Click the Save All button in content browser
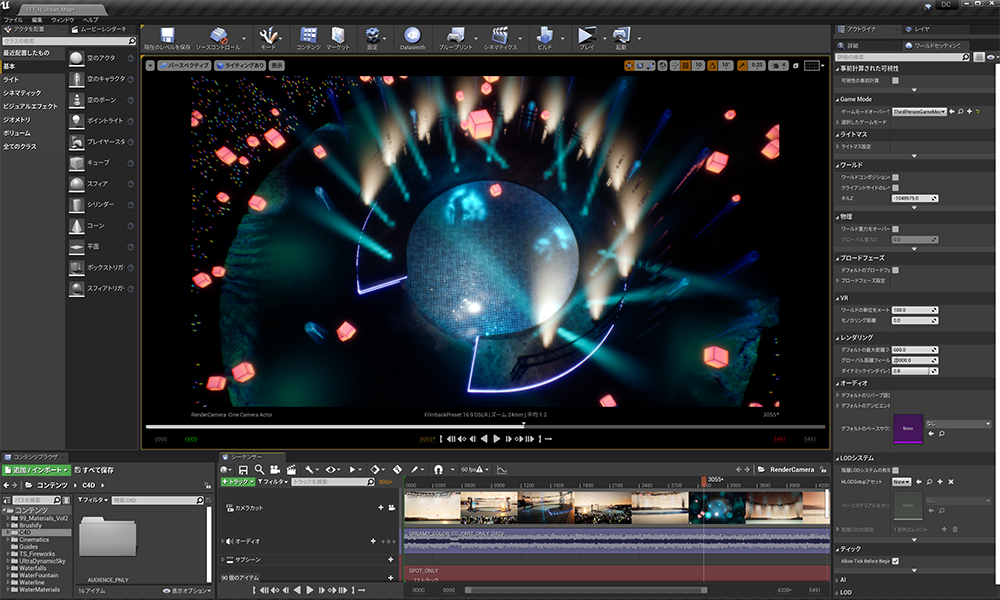The height and width of the screenshot is (600, 1000). click(x=93, y=469)
